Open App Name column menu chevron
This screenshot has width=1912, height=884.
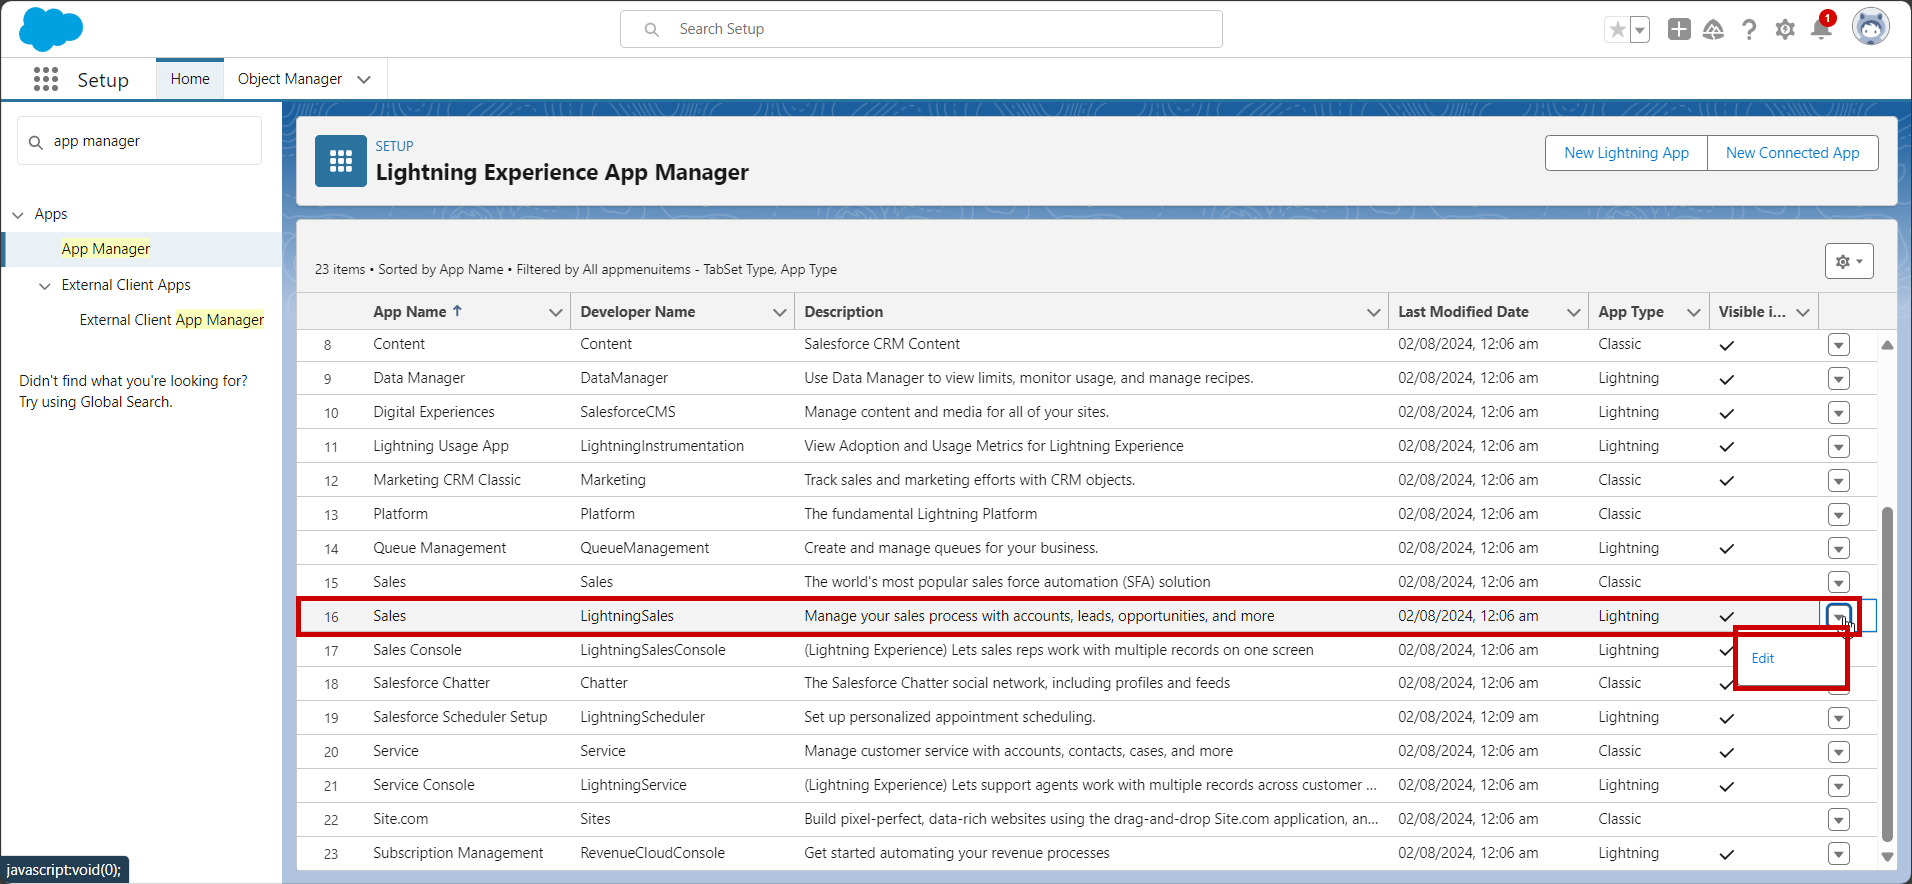point(555,313)
